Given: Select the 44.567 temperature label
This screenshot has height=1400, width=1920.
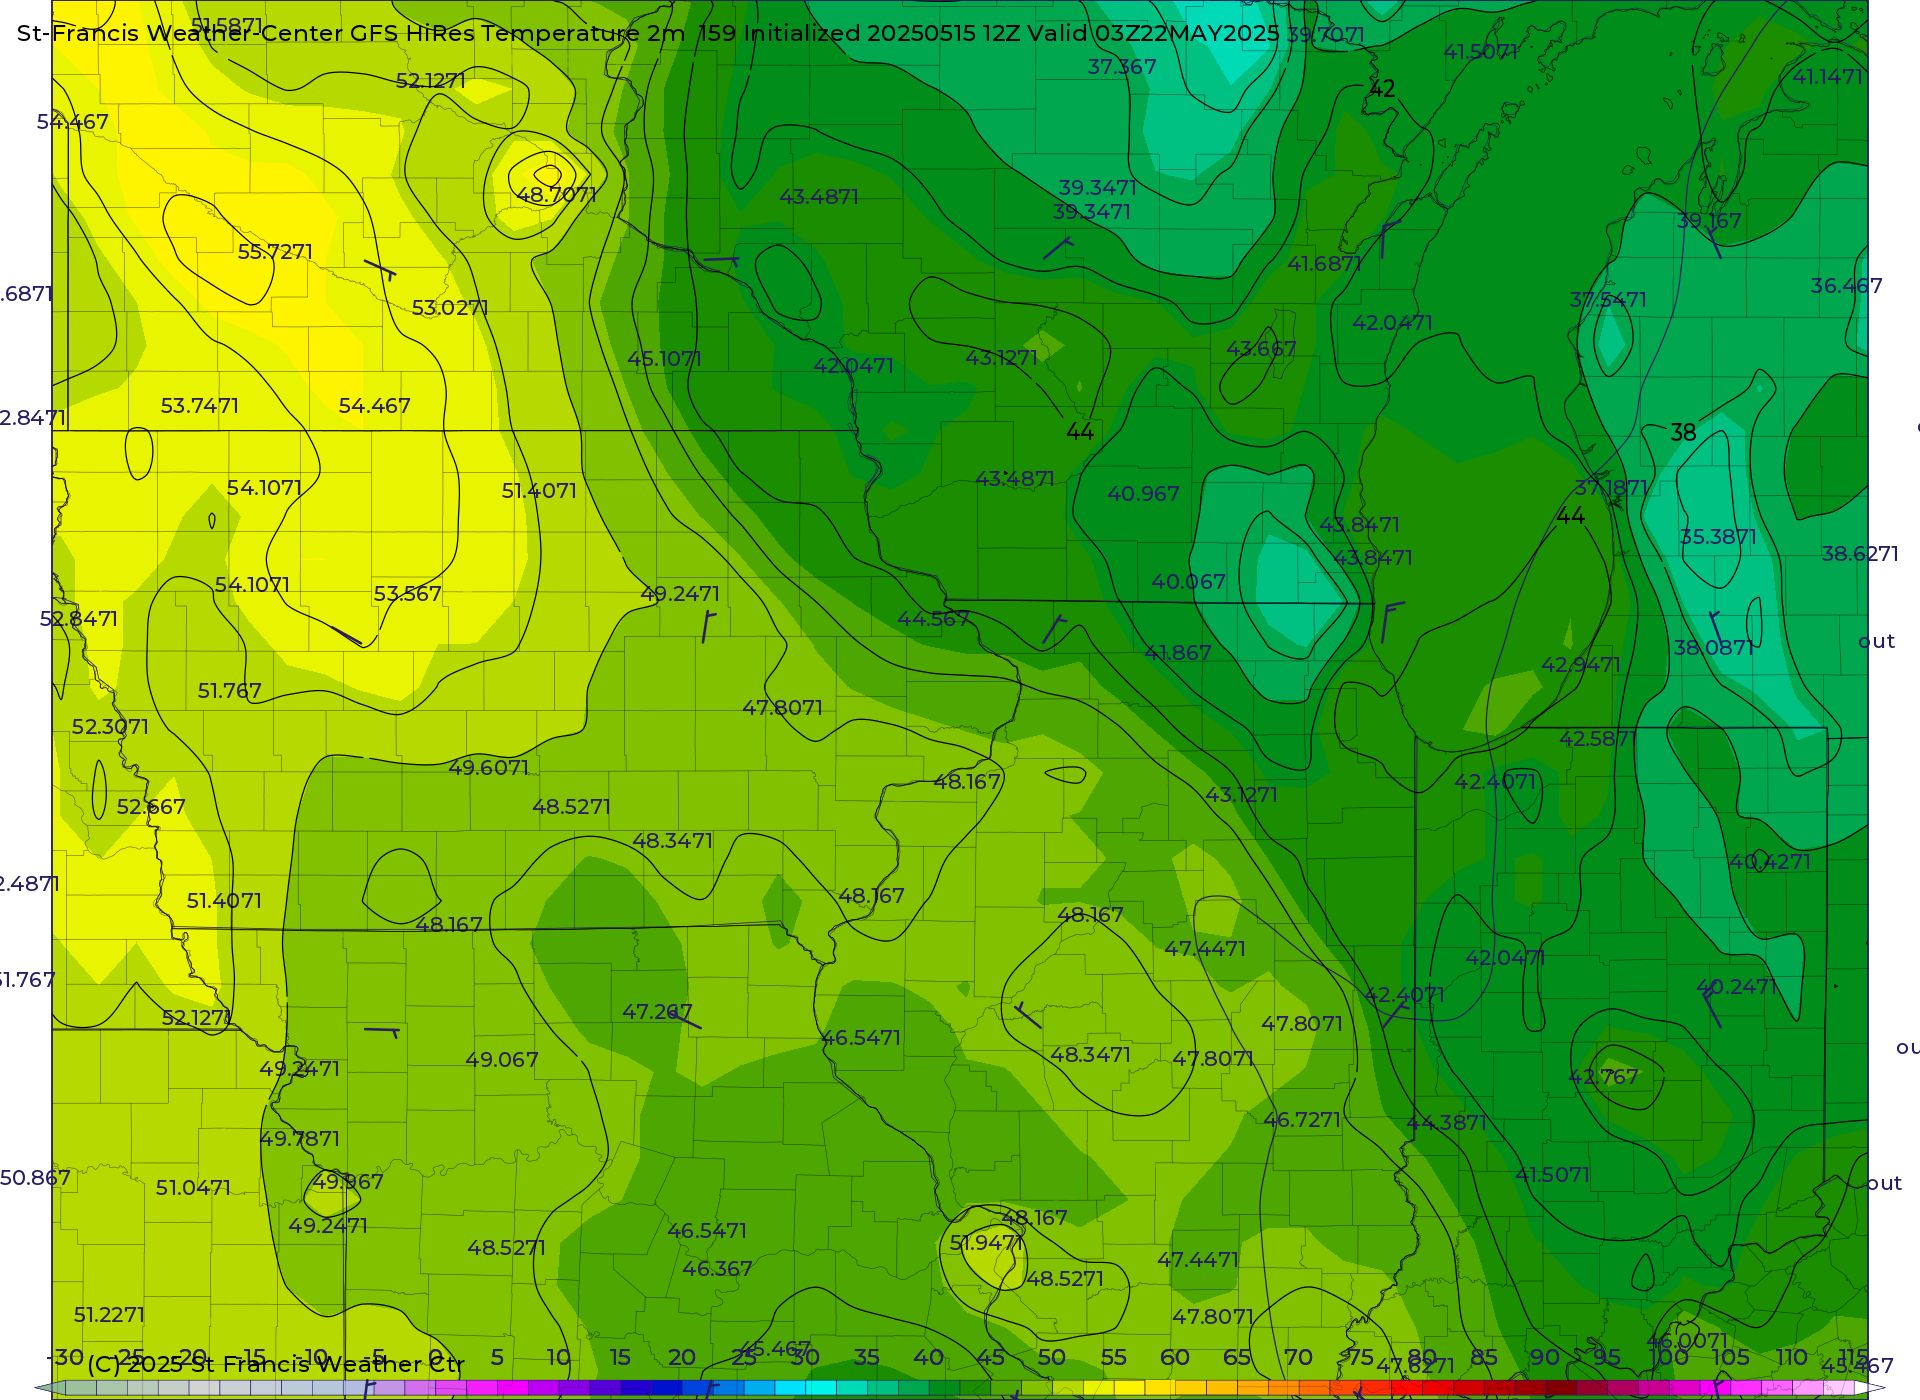Looking at the screenshot, I should [x=933, y=619].
